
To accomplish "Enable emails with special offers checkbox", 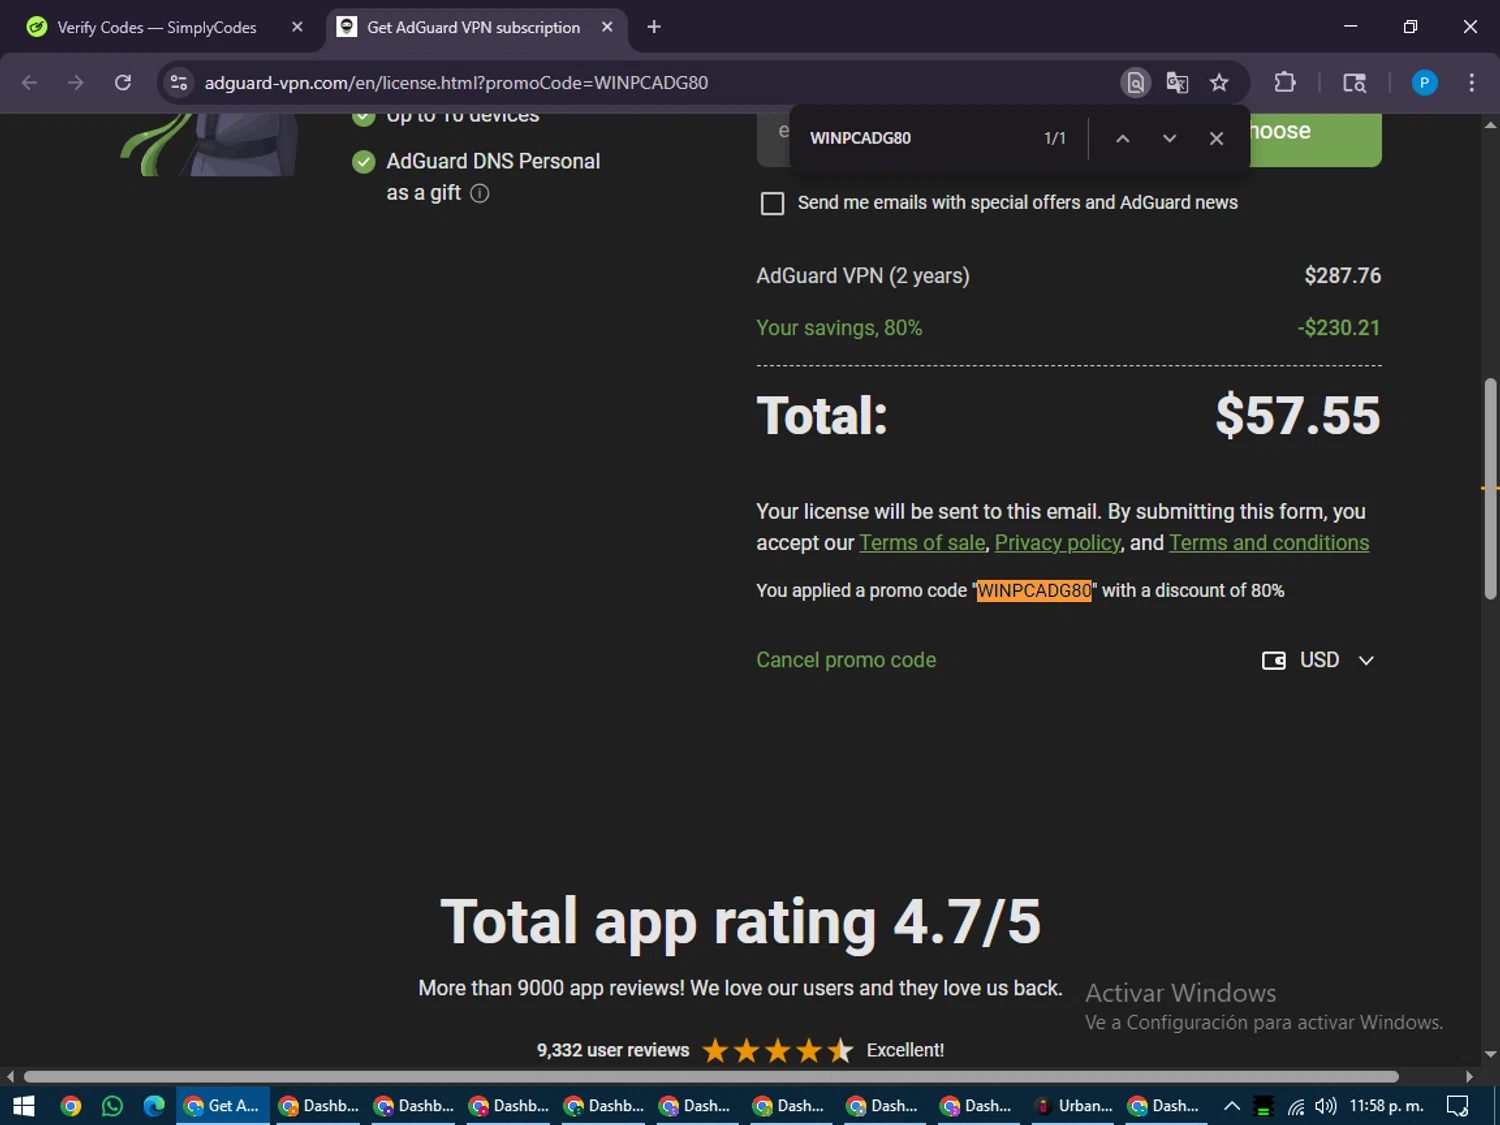I will pos(772,204).
